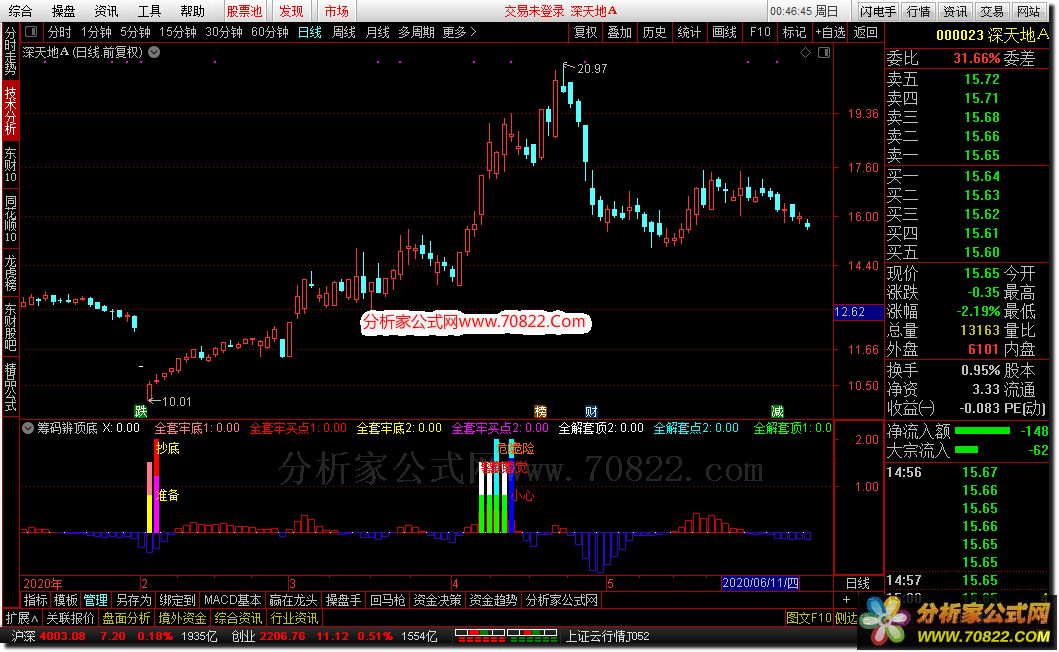Choose the 15分钟 period
The height and width of the screenshot is (652, 1059).
tap(178, 32)
